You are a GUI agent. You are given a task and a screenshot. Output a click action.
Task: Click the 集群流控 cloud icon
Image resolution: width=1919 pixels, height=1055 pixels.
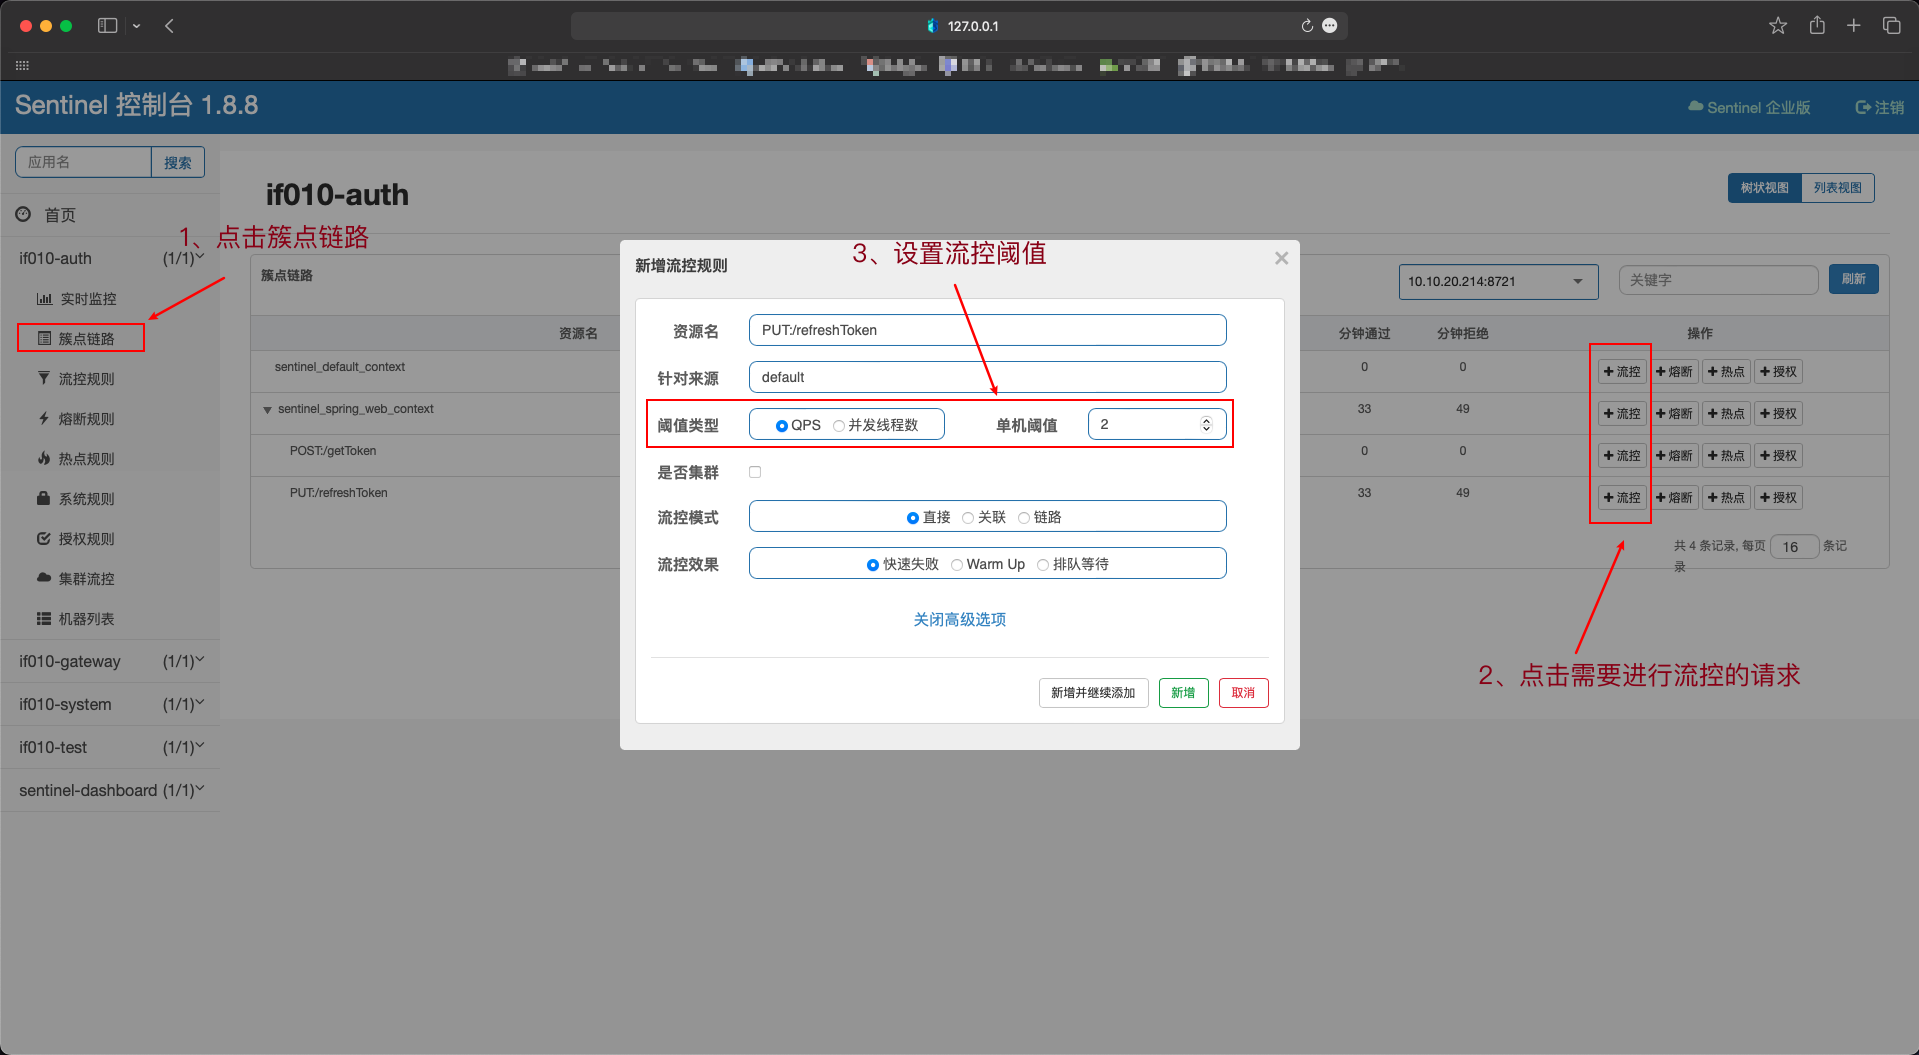pos(44,578)
